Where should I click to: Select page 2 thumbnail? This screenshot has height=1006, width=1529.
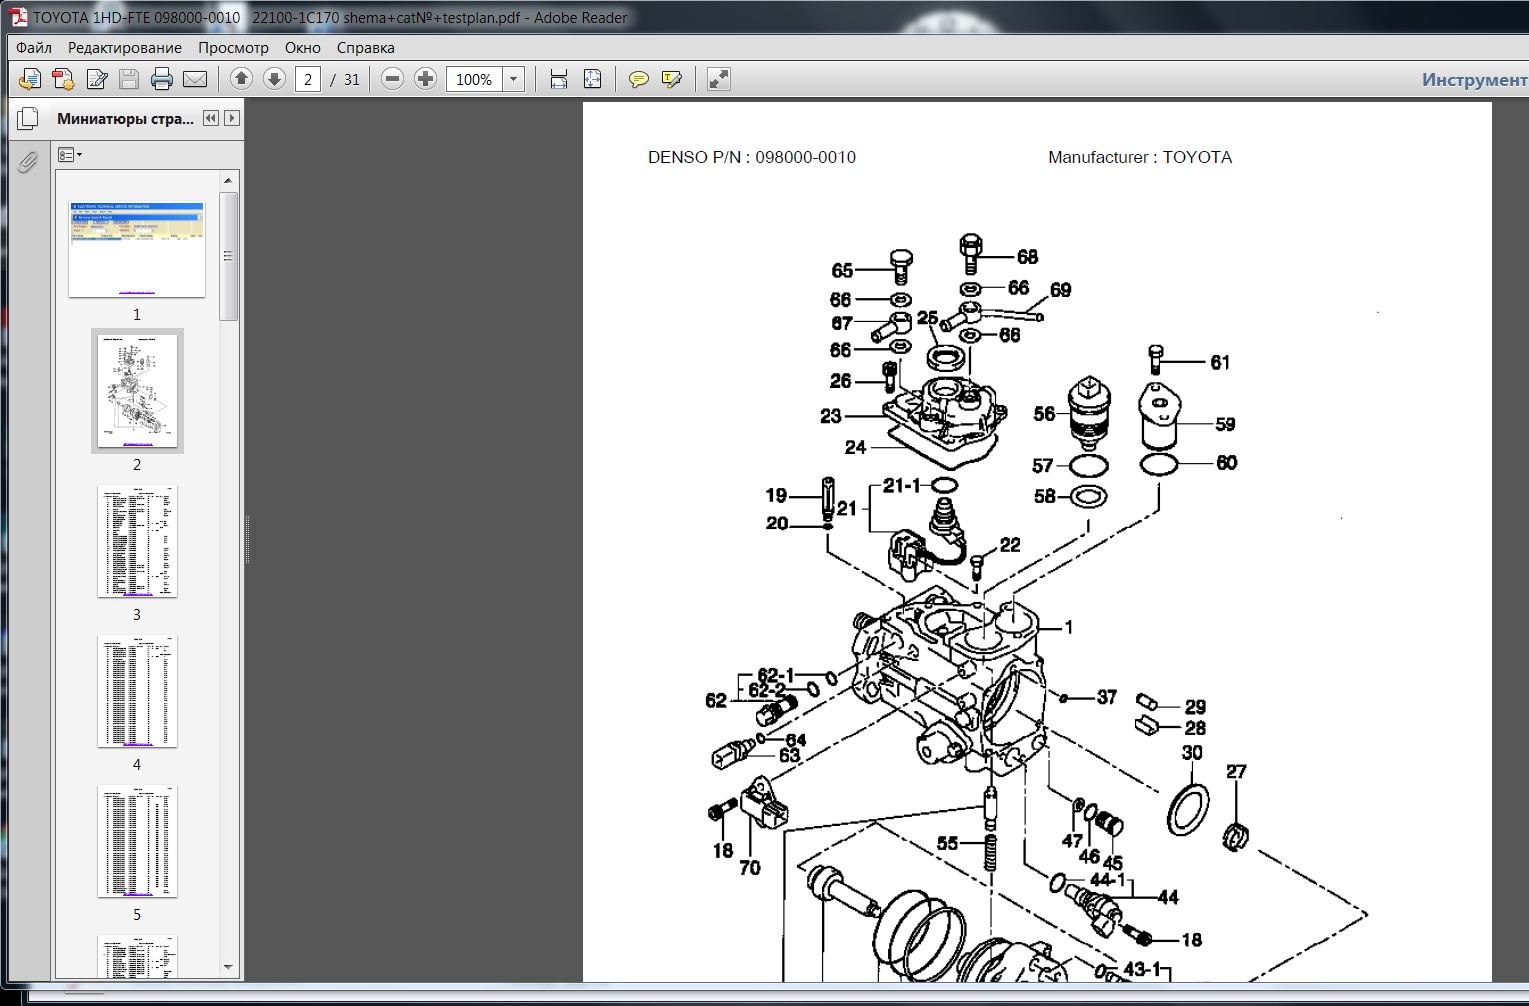[x=137, y=391]
